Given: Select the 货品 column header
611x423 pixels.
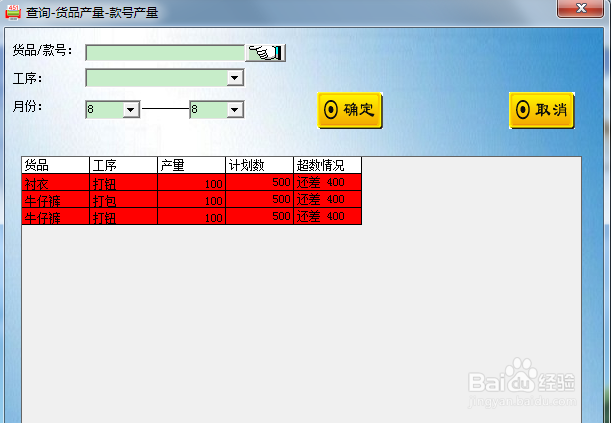Looking at the screenshot, I should pos(56,165).
